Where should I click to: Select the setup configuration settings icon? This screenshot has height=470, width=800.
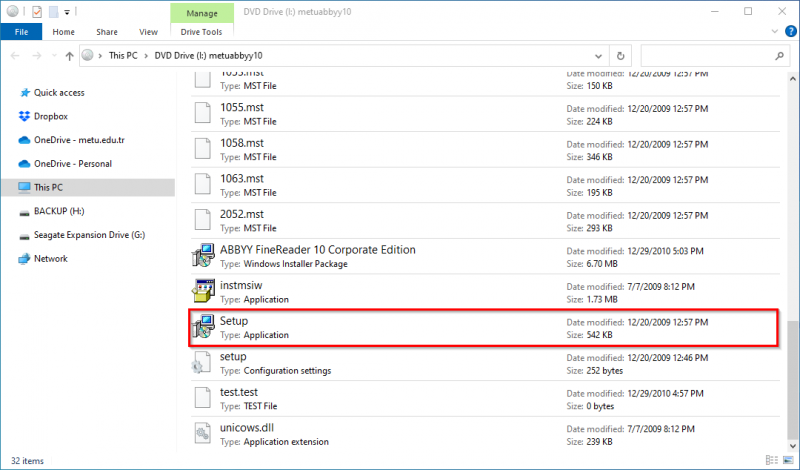tap(202, 362)
